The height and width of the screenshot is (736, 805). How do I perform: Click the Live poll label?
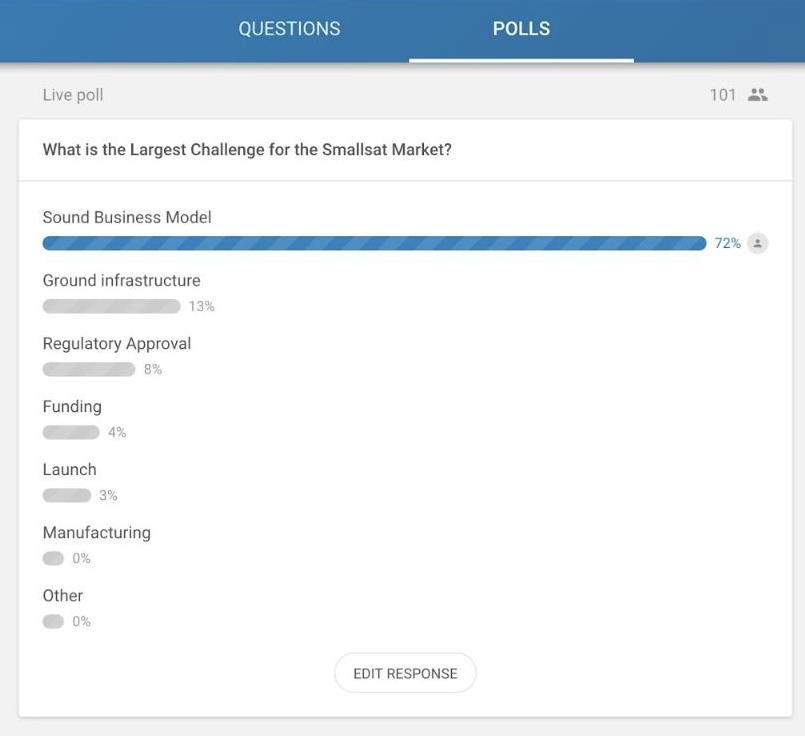[x=73, y=95]
